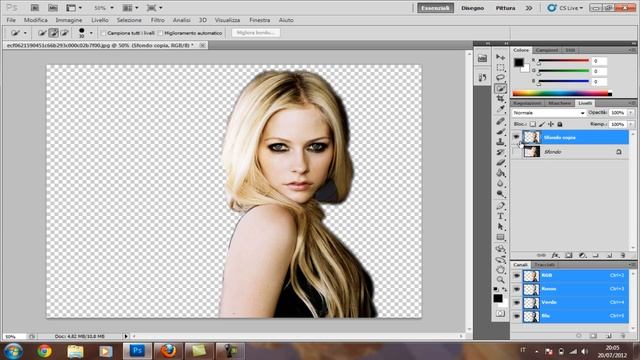
Task: Expand more workspaces chevron
Action: tap(529, 8)
